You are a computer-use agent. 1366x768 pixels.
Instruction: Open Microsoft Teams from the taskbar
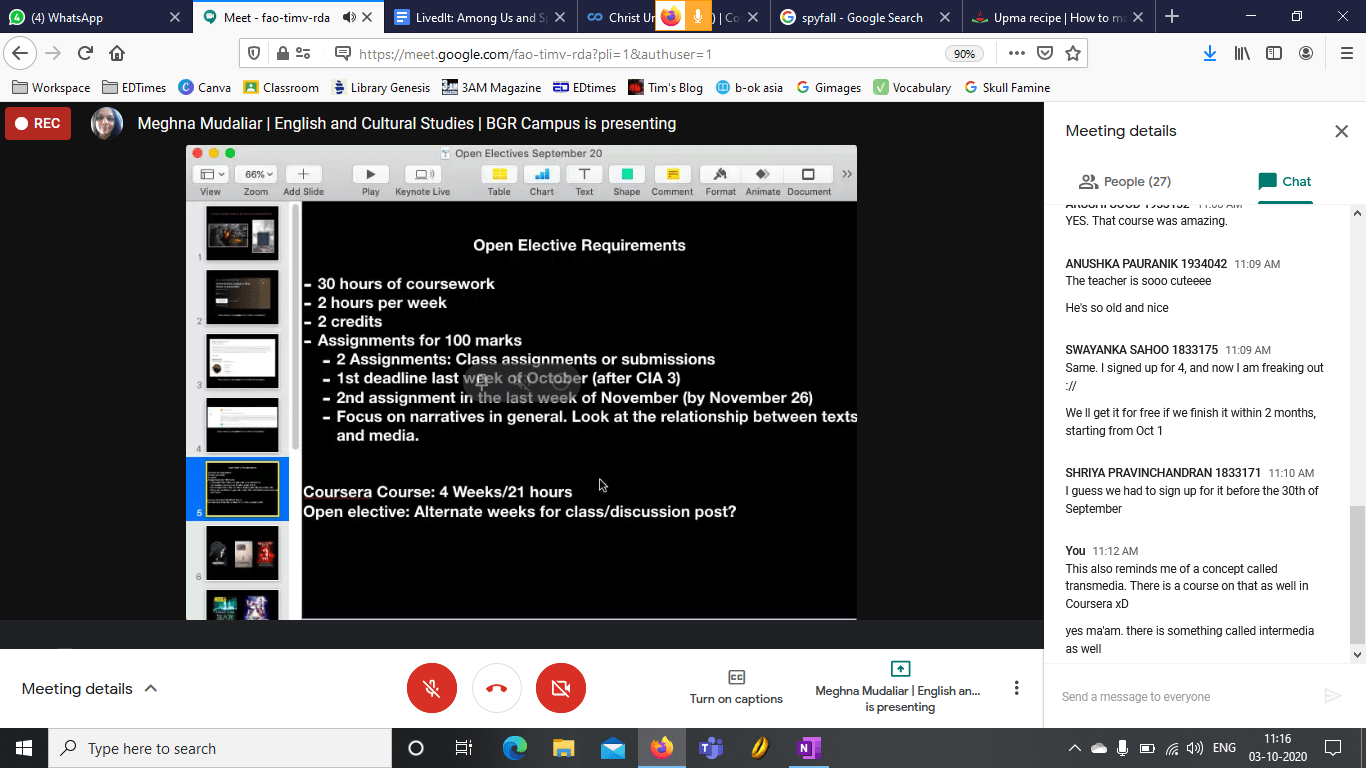click(710, 748)
